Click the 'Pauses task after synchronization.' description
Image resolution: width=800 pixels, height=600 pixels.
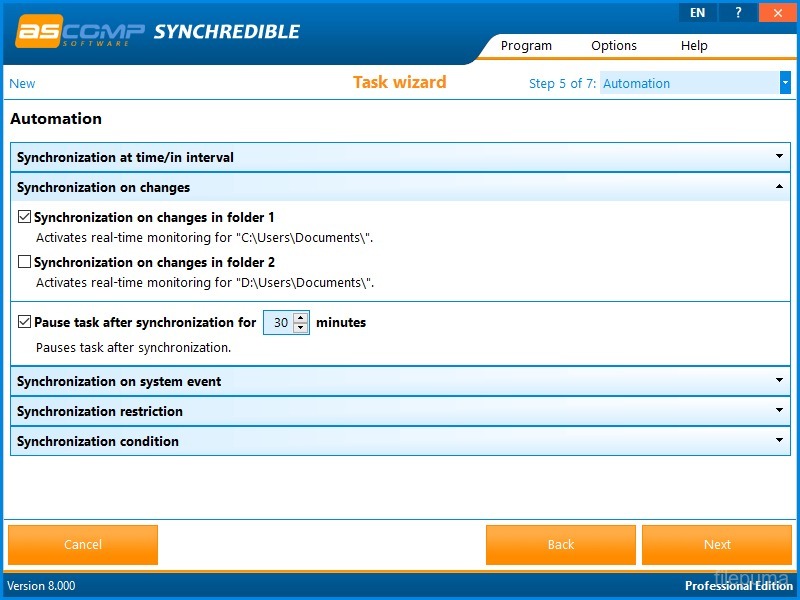[x=133, y=348]
